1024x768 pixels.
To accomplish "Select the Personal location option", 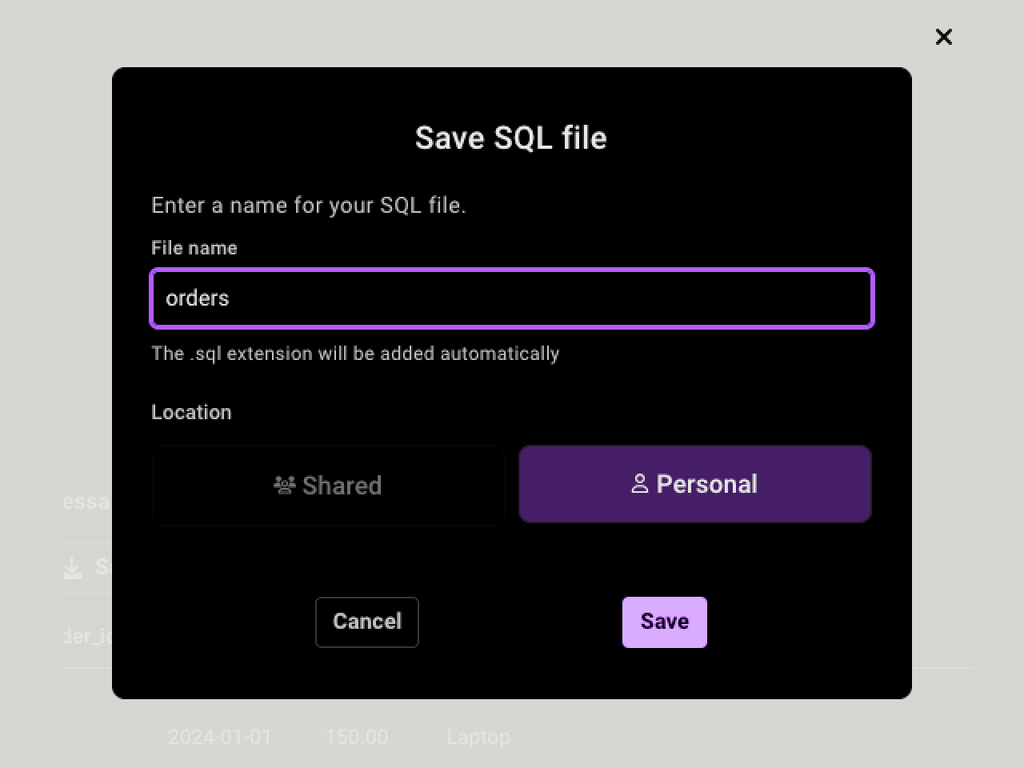I will coord(695,484).
